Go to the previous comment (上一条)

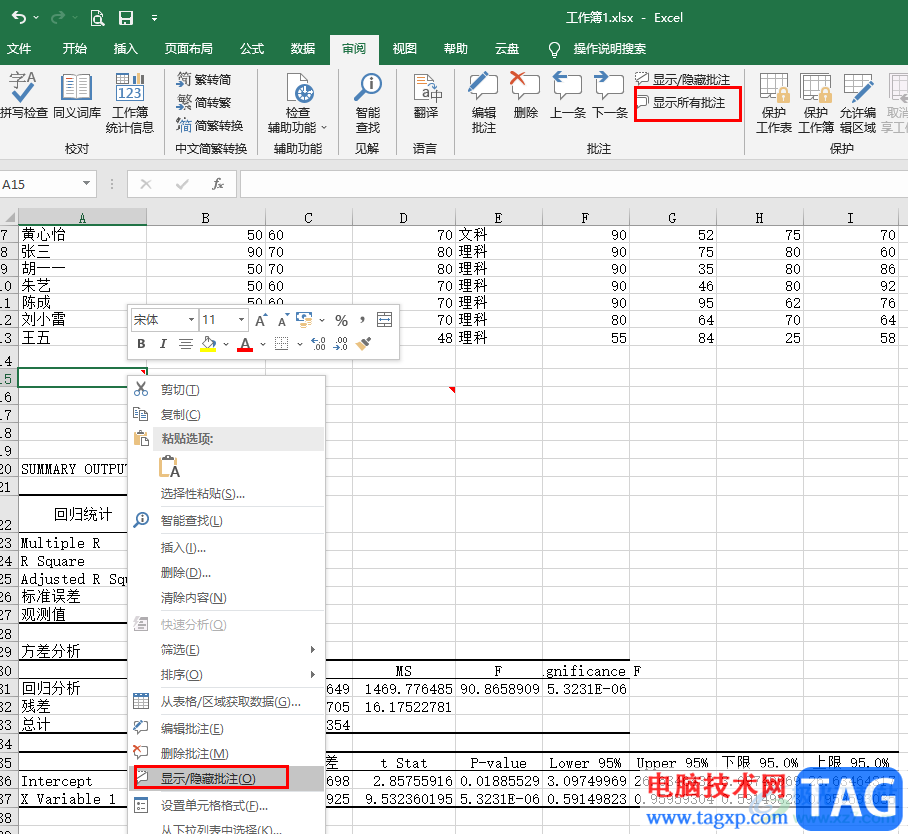click(x=568, y=96)
